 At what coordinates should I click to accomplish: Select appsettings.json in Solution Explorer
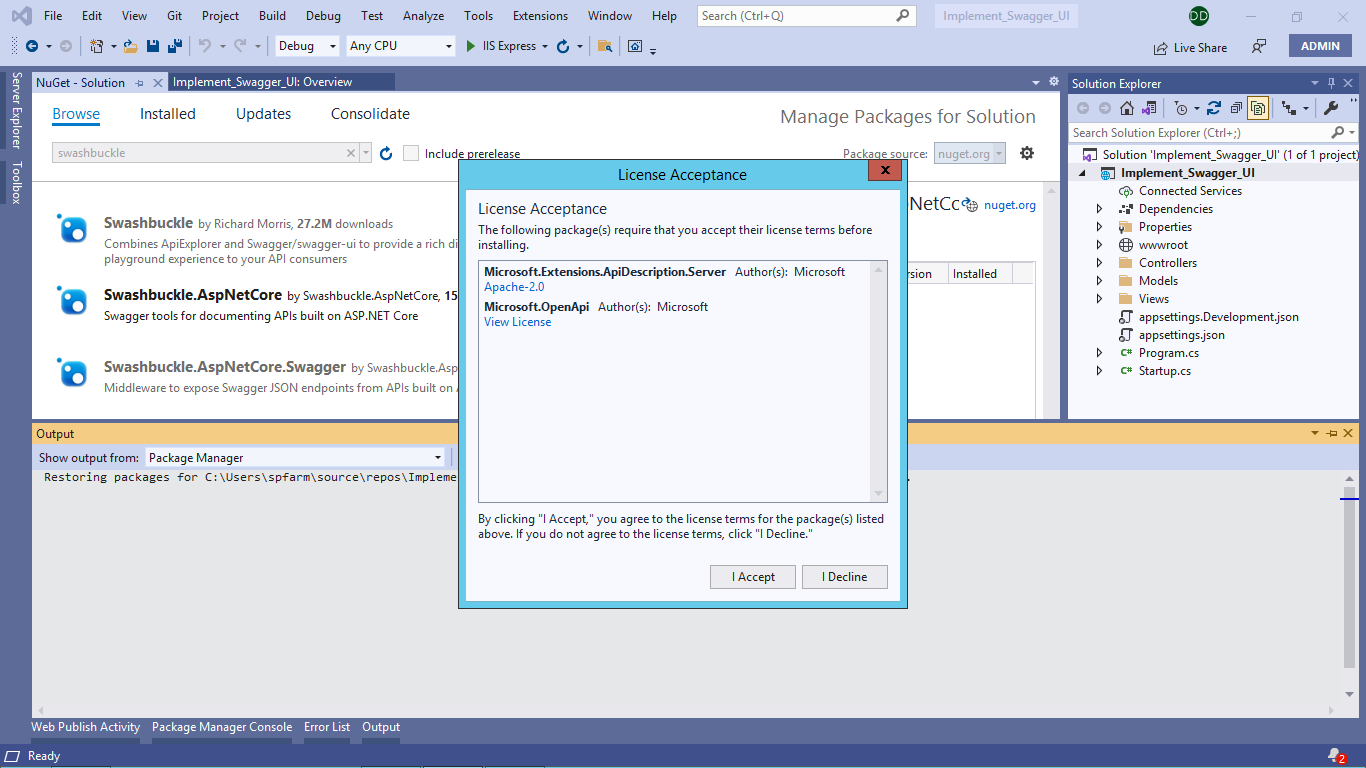tap(1181, 335)
